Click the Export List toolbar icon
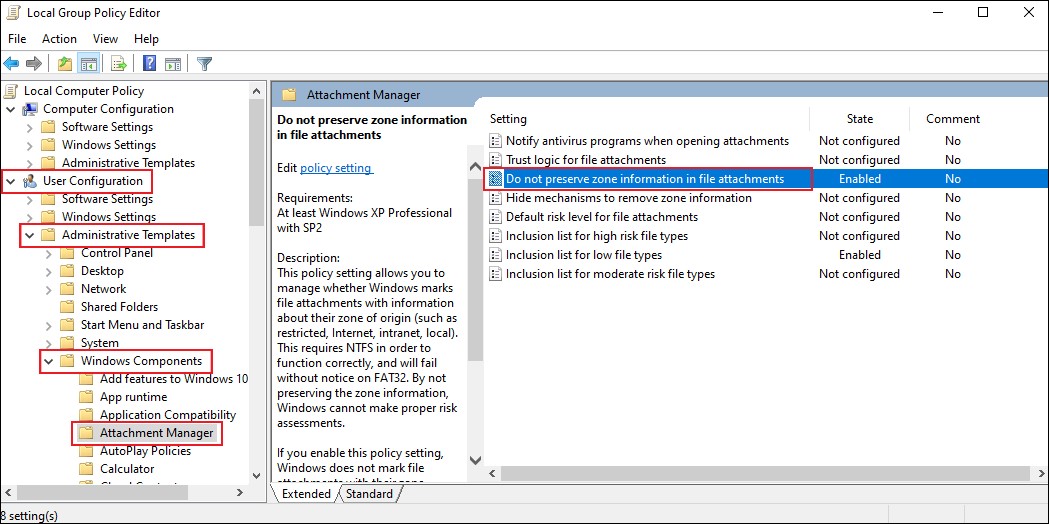 coord(119,64)
